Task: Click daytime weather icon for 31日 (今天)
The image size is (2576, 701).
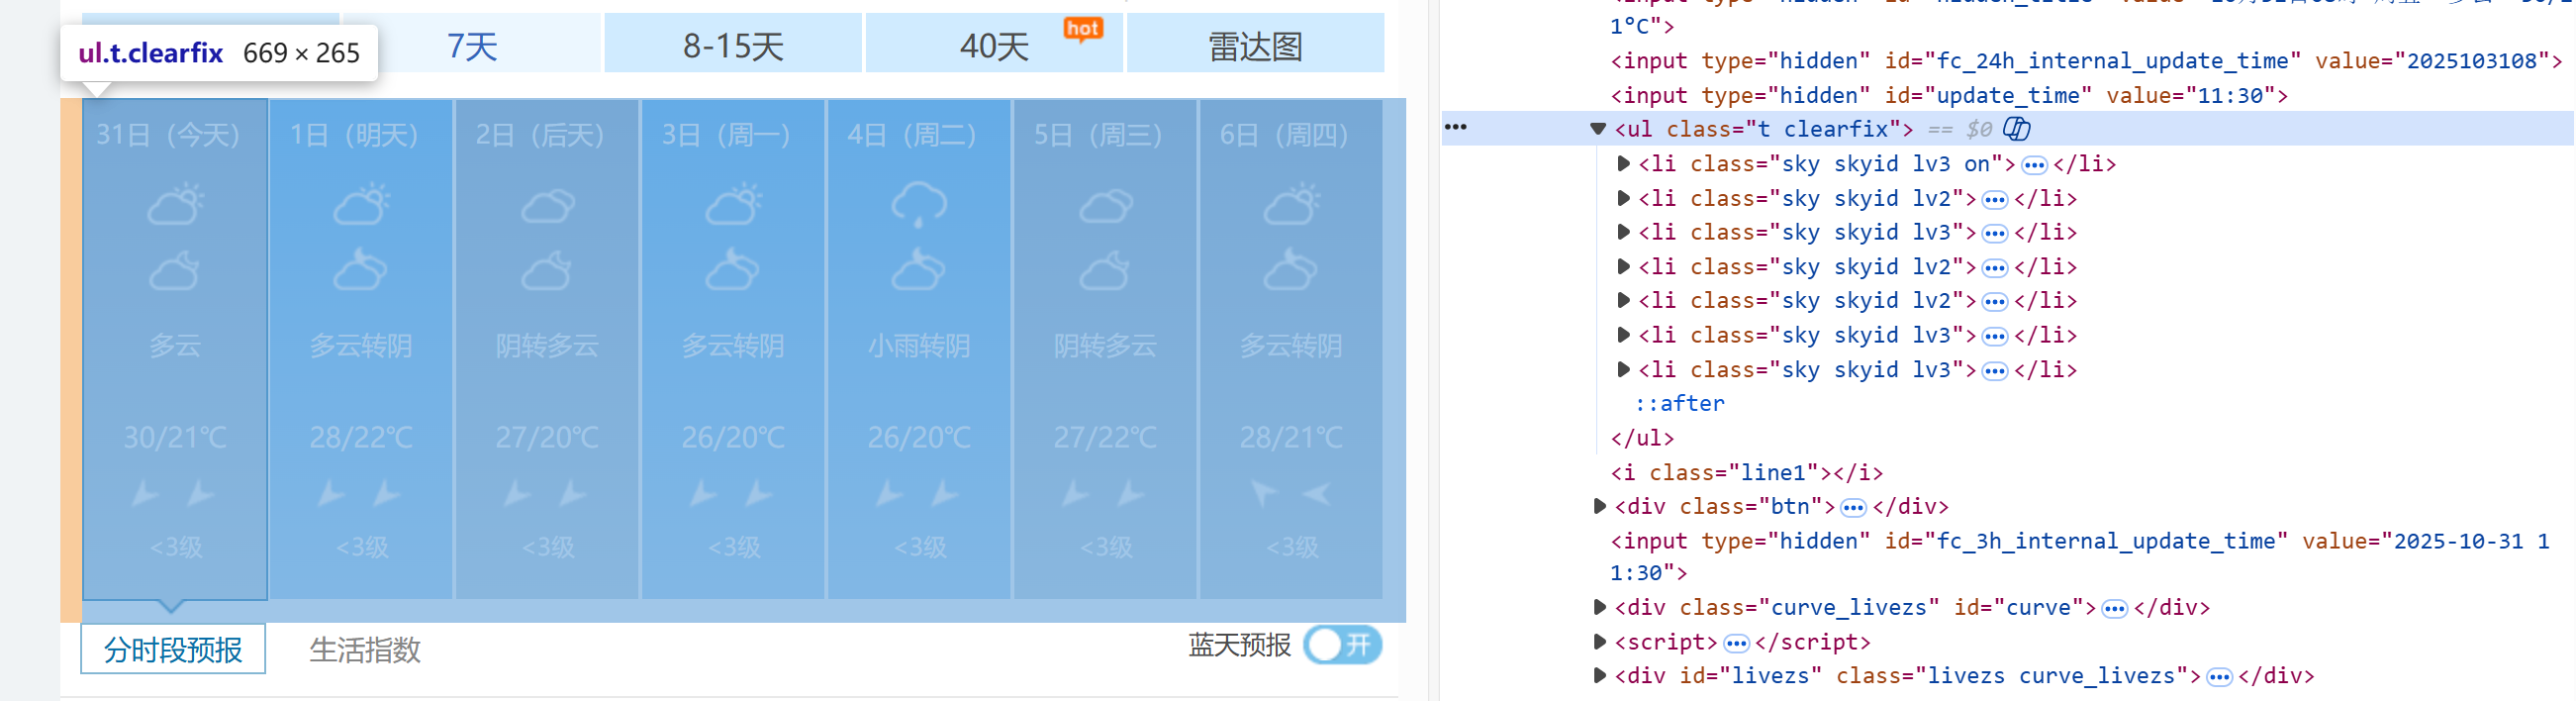Action: (x=175, y=204)
